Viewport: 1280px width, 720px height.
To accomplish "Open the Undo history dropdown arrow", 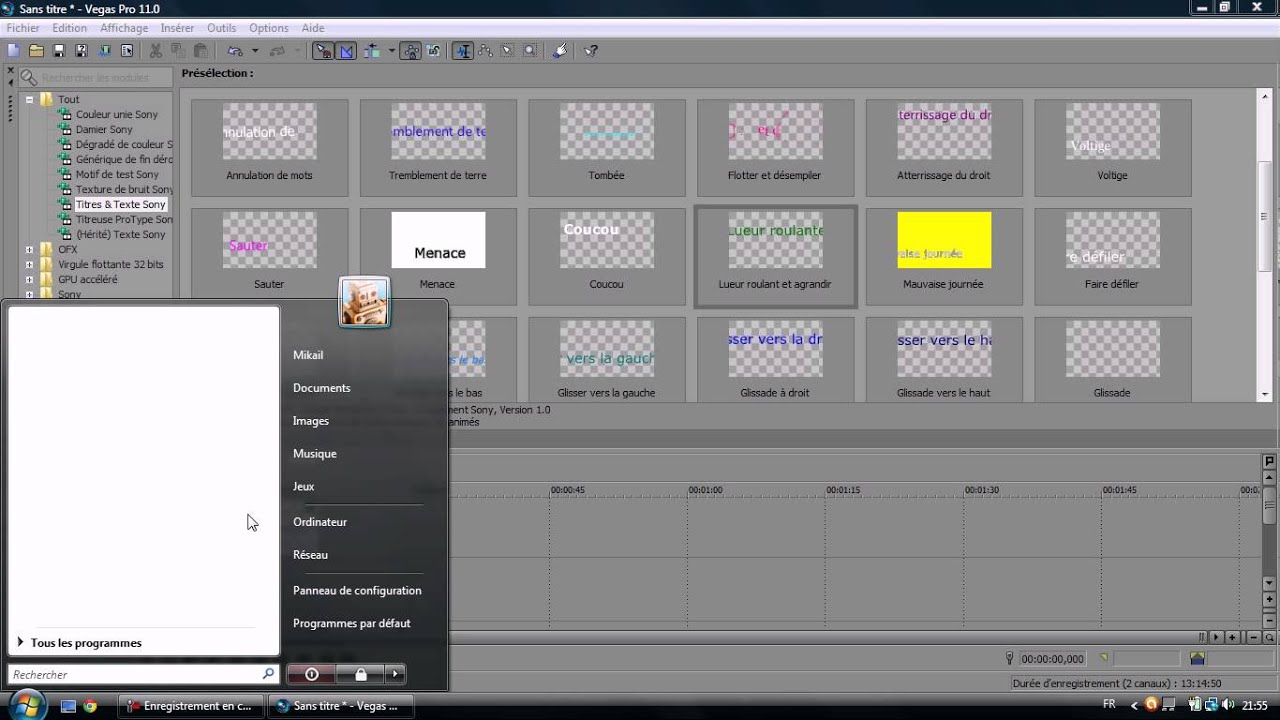I will [254, 51].
